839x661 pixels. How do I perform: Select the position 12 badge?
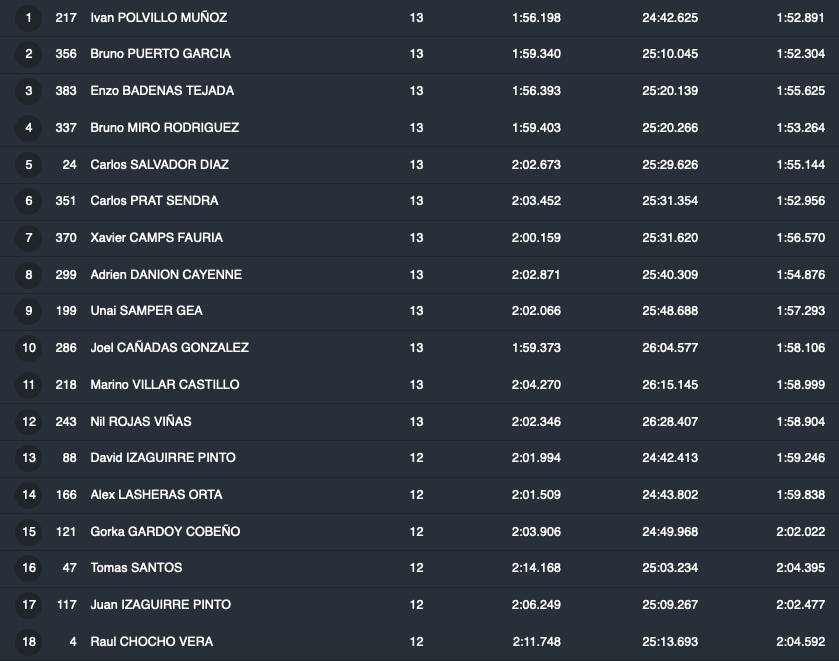29,421
